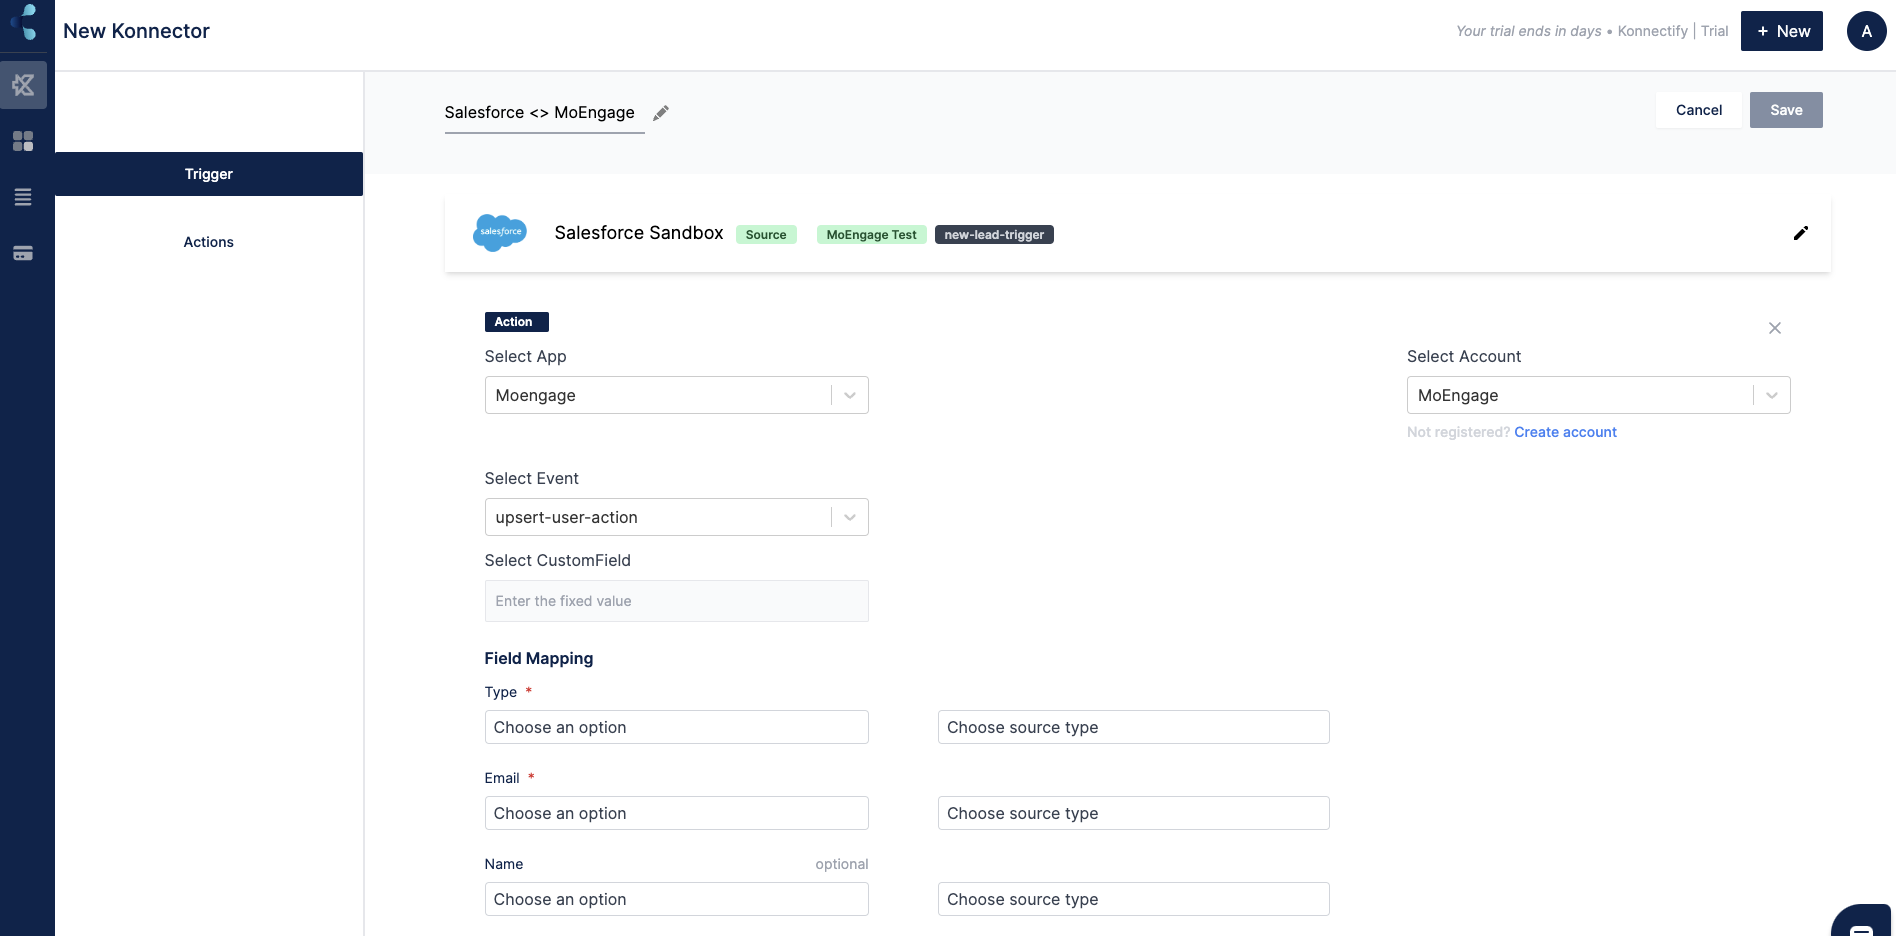Open the chat support widget
This screenshot has height=936, width=1896.
click(x=1862, y=922)
